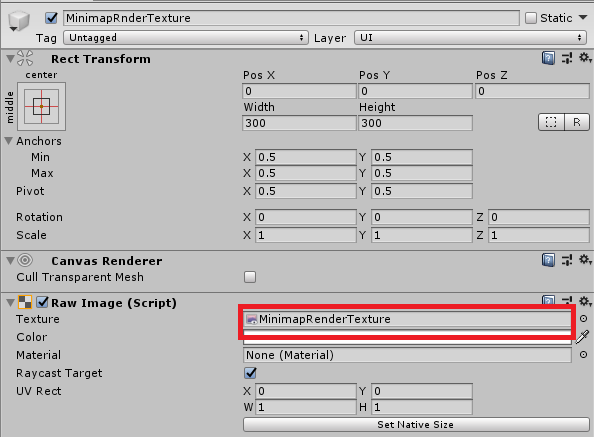The width and height of the screenshot is (594, 437).
Task: Open the Texture object picker circle
Action: [583, 319]
